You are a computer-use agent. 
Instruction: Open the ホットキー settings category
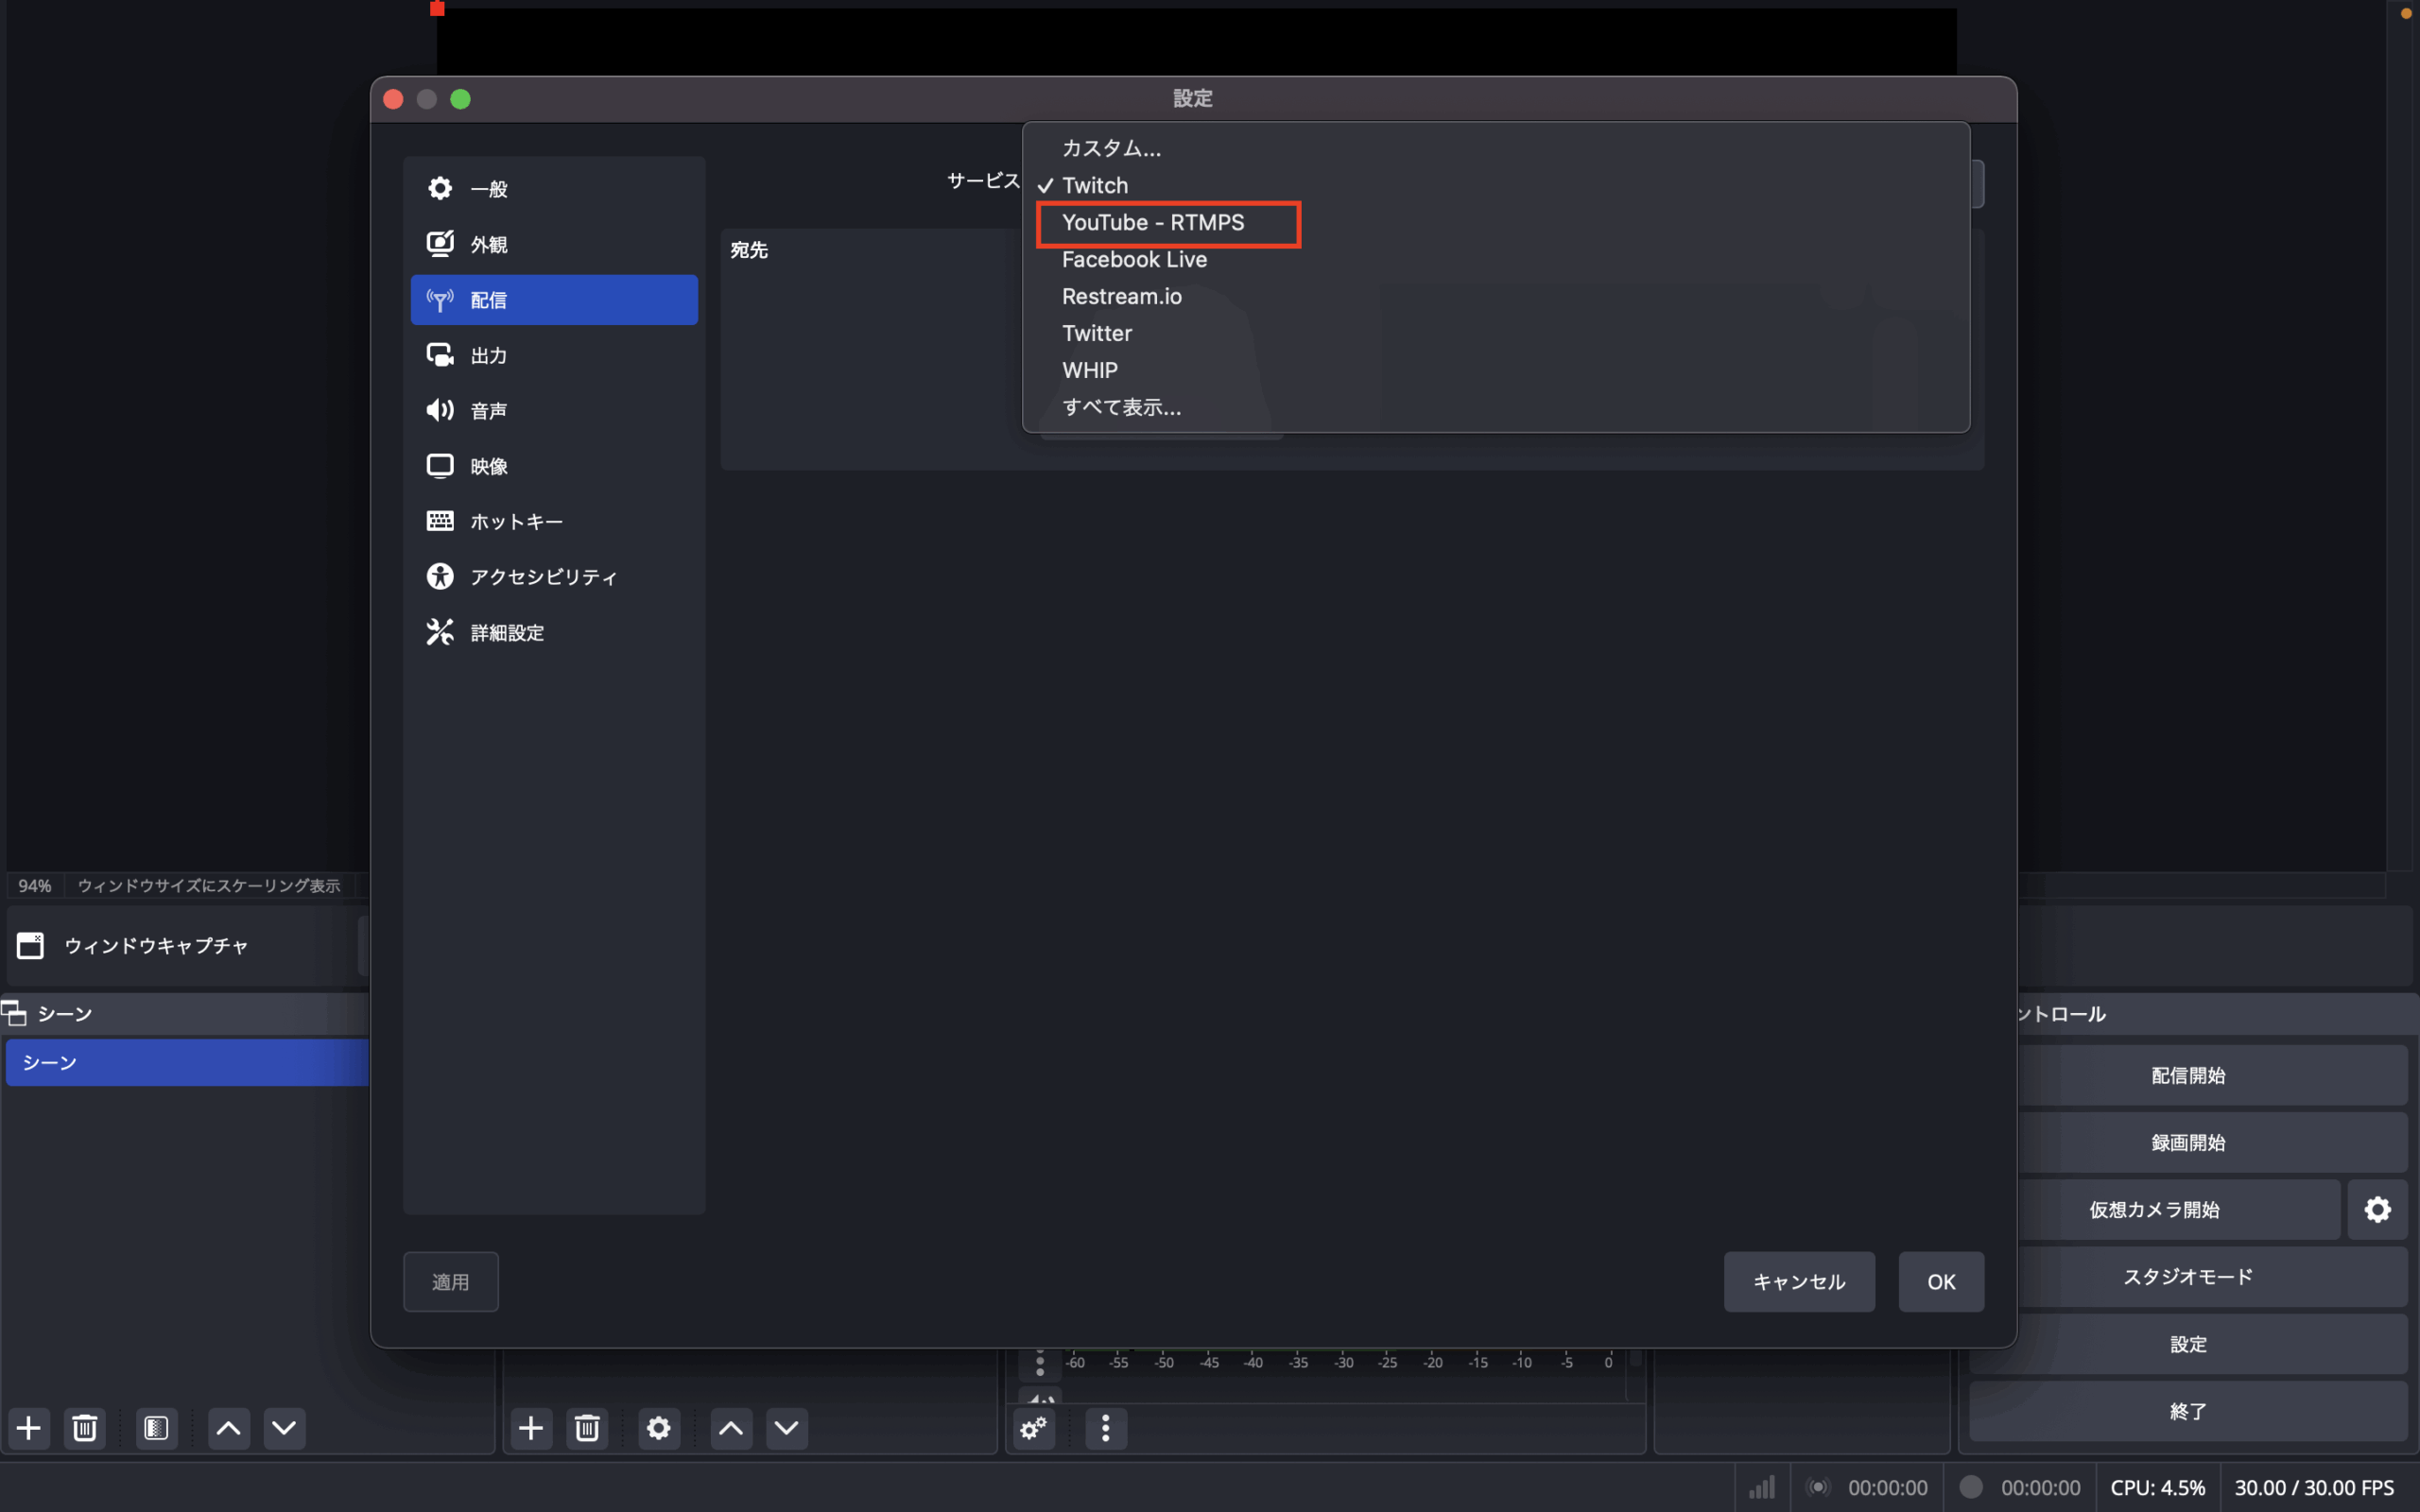tap(554, 522)
